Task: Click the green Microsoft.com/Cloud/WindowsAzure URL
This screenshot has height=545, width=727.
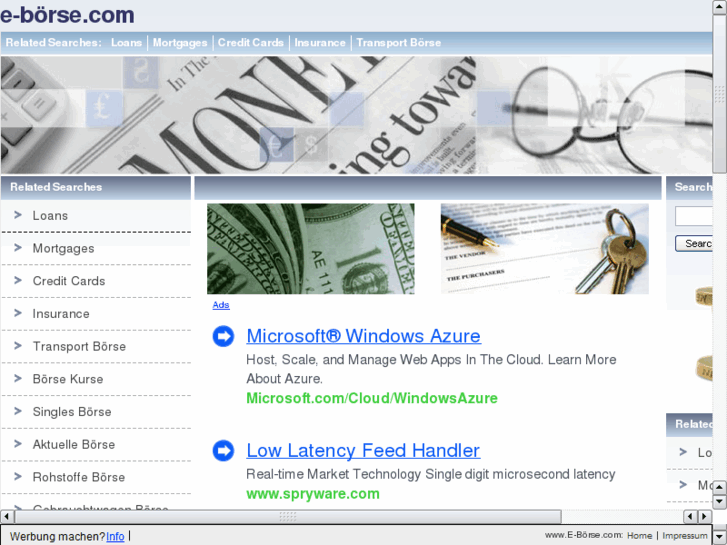Action: point(372,398)
